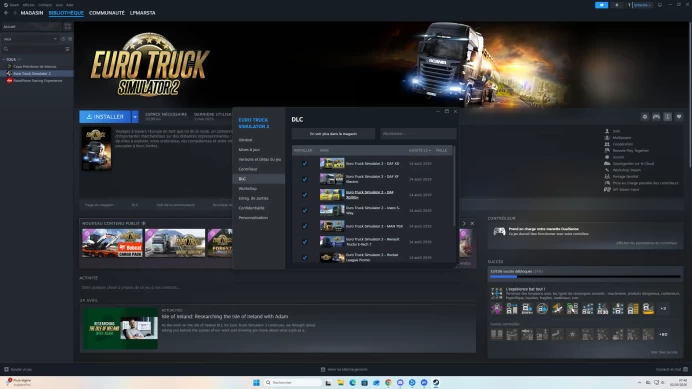Open the Confidentialité properties section
692x389 pixels.
point(252,208)
